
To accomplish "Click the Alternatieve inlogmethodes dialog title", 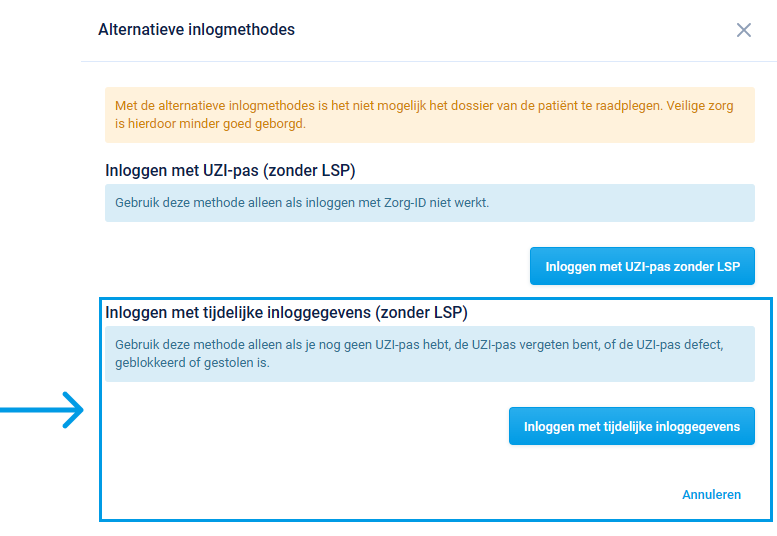I will pos(196,30).
